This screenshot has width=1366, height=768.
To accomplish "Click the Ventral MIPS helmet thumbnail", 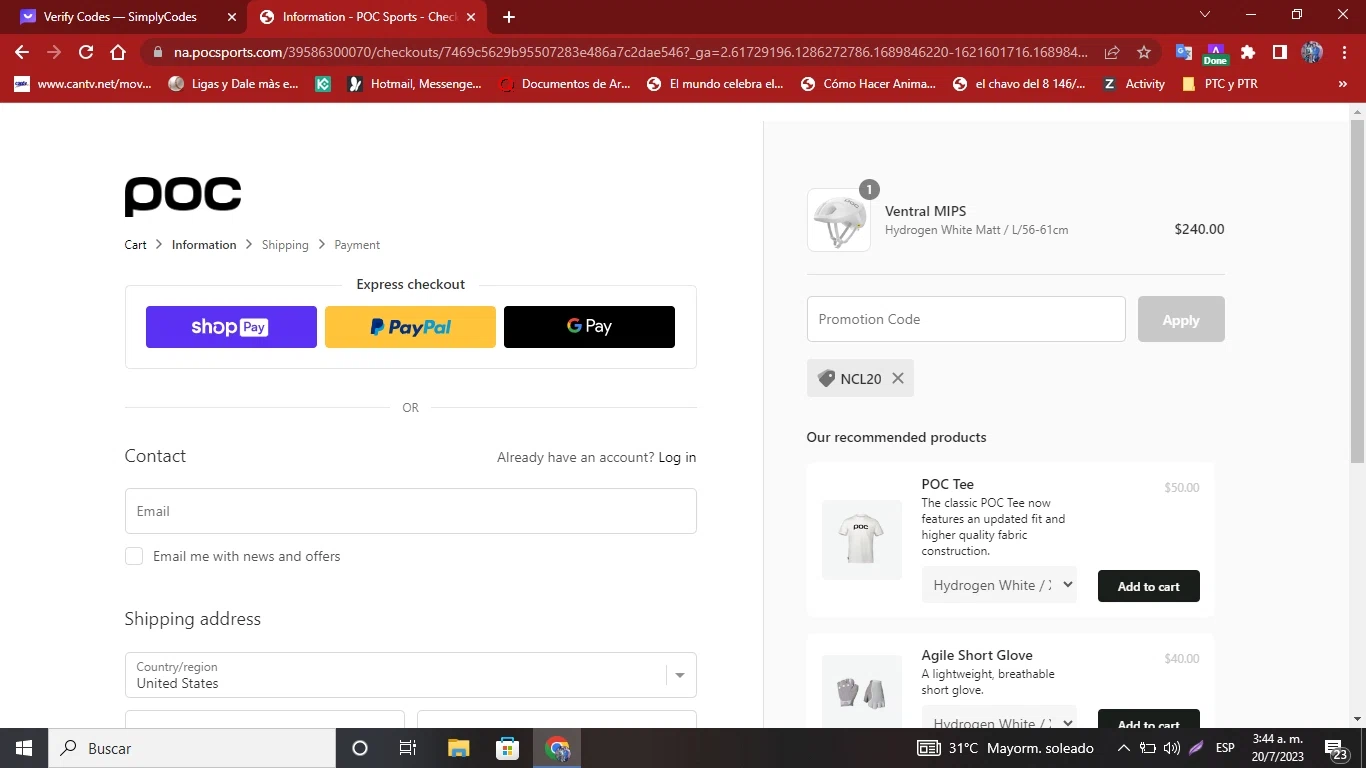I will tap(839, 220).
